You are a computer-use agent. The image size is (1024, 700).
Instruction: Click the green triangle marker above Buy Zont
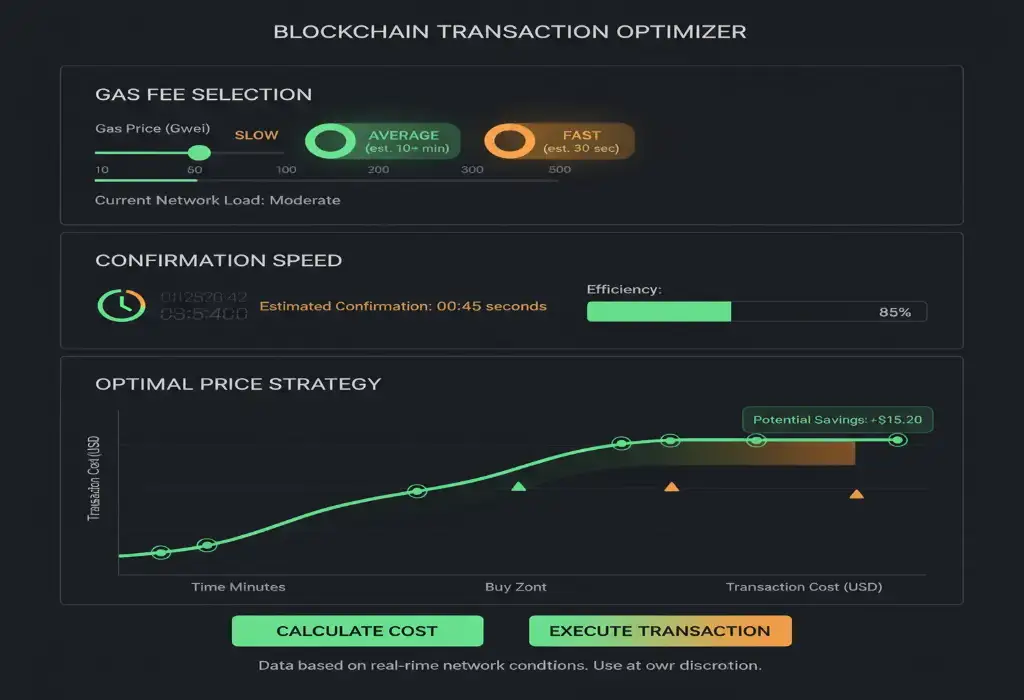click(519, 487)
